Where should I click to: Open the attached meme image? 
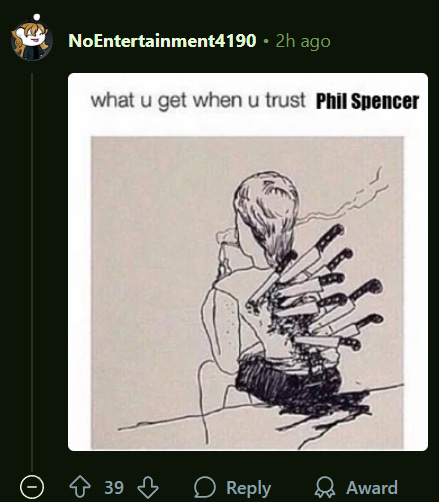point(248,262)
